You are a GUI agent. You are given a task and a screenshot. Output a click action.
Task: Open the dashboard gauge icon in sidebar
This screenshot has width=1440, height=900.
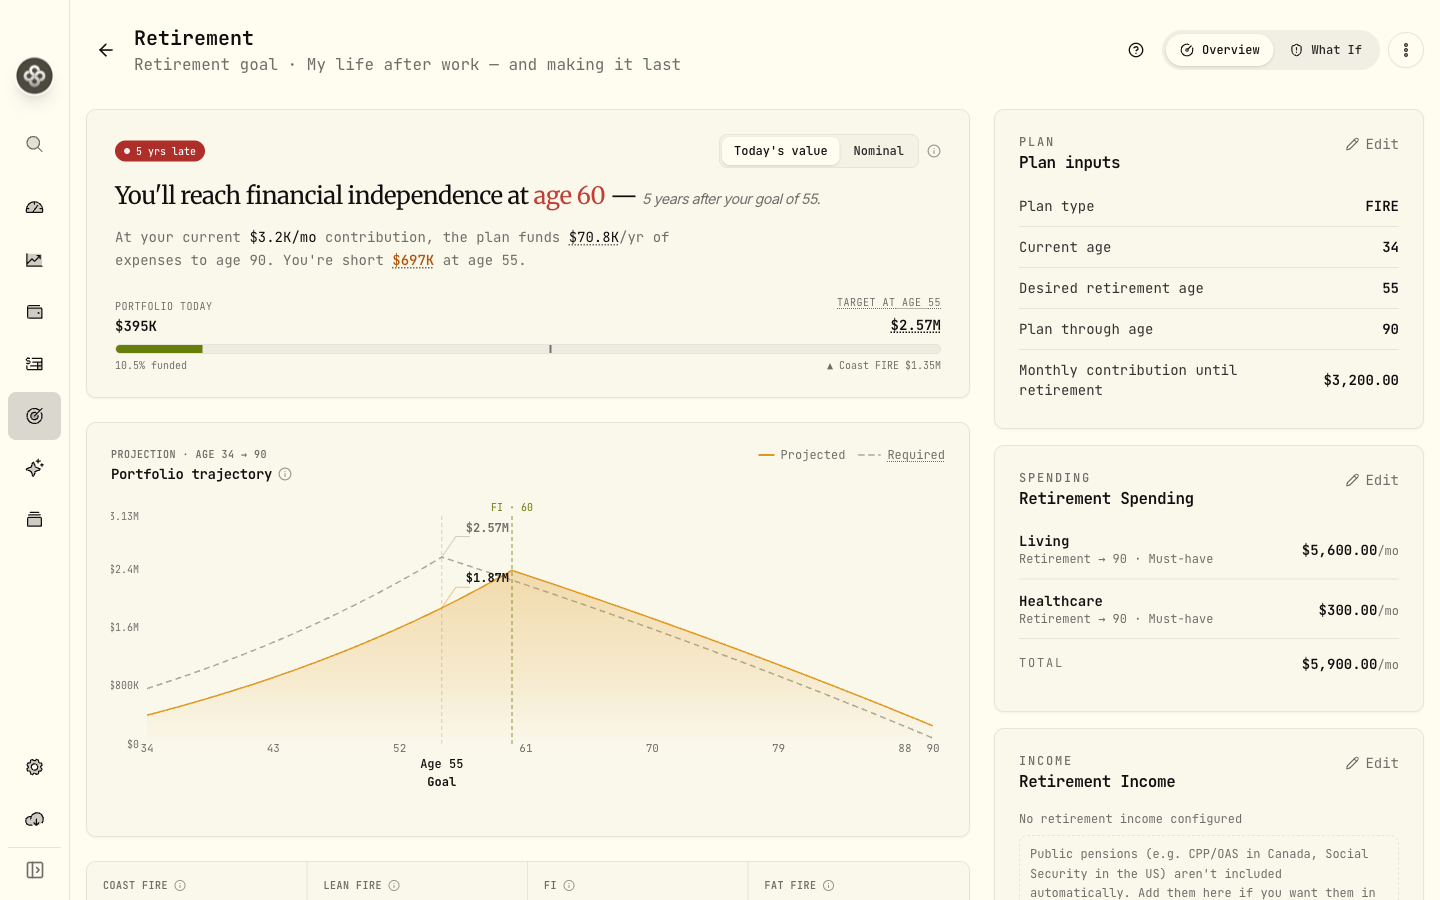pyautogui.click(x=34, y=208)
